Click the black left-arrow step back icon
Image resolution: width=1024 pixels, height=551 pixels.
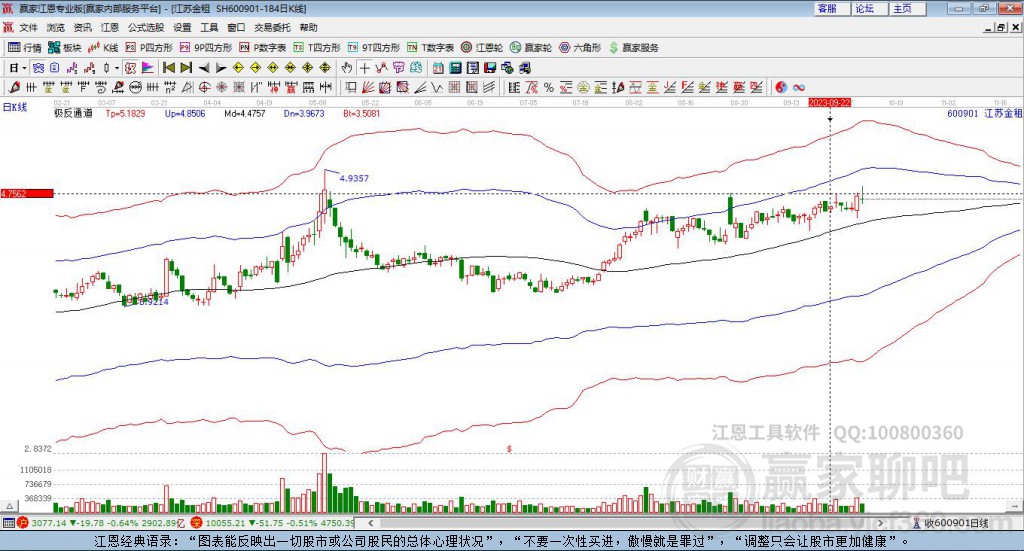pyautogui.click(x=204, y=68)
